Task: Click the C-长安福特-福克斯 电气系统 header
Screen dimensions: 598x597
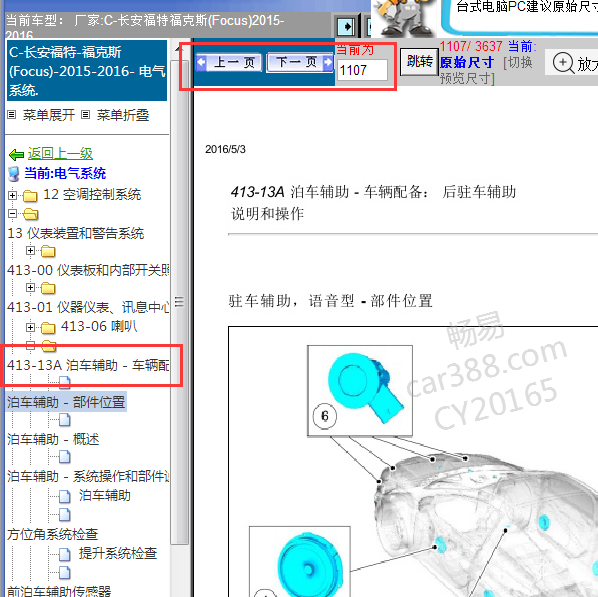Action: click(87, 71)
